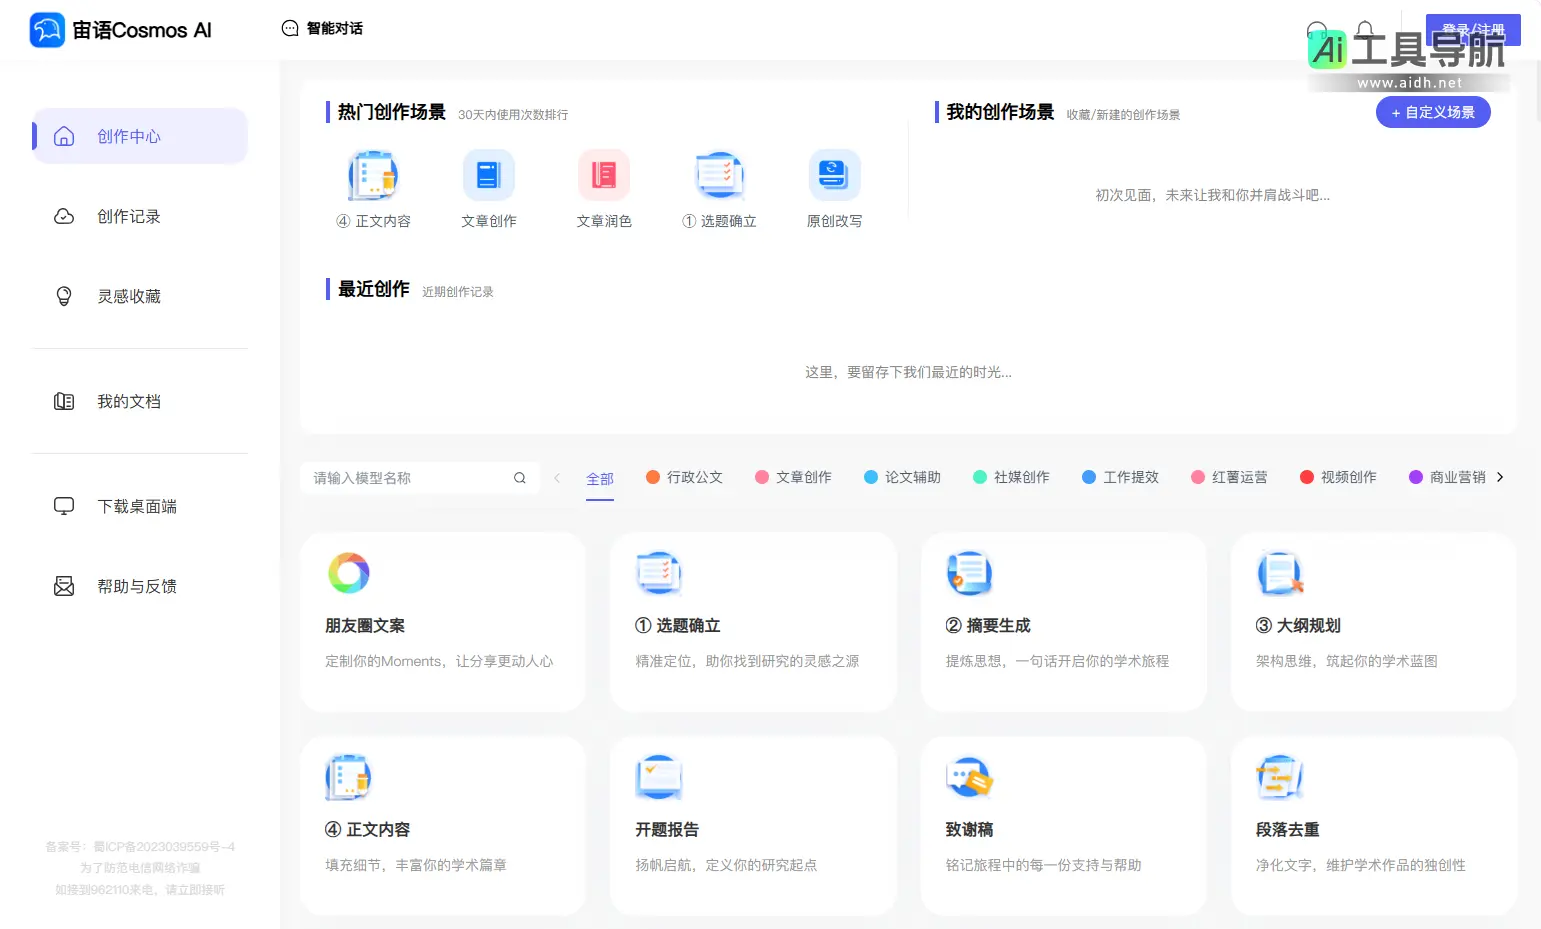Open the 全部 category tab
1541x929 pixels.
click(600, 478)
